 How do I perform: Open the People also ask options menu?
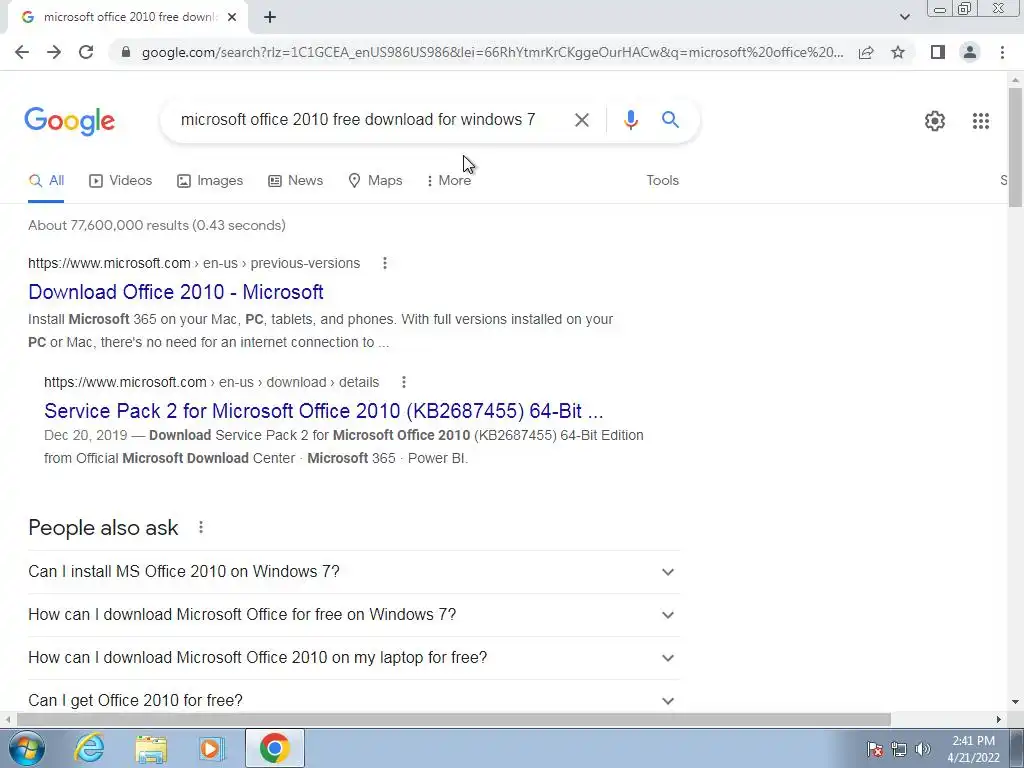pyautogui.click(x=201, y=527)
